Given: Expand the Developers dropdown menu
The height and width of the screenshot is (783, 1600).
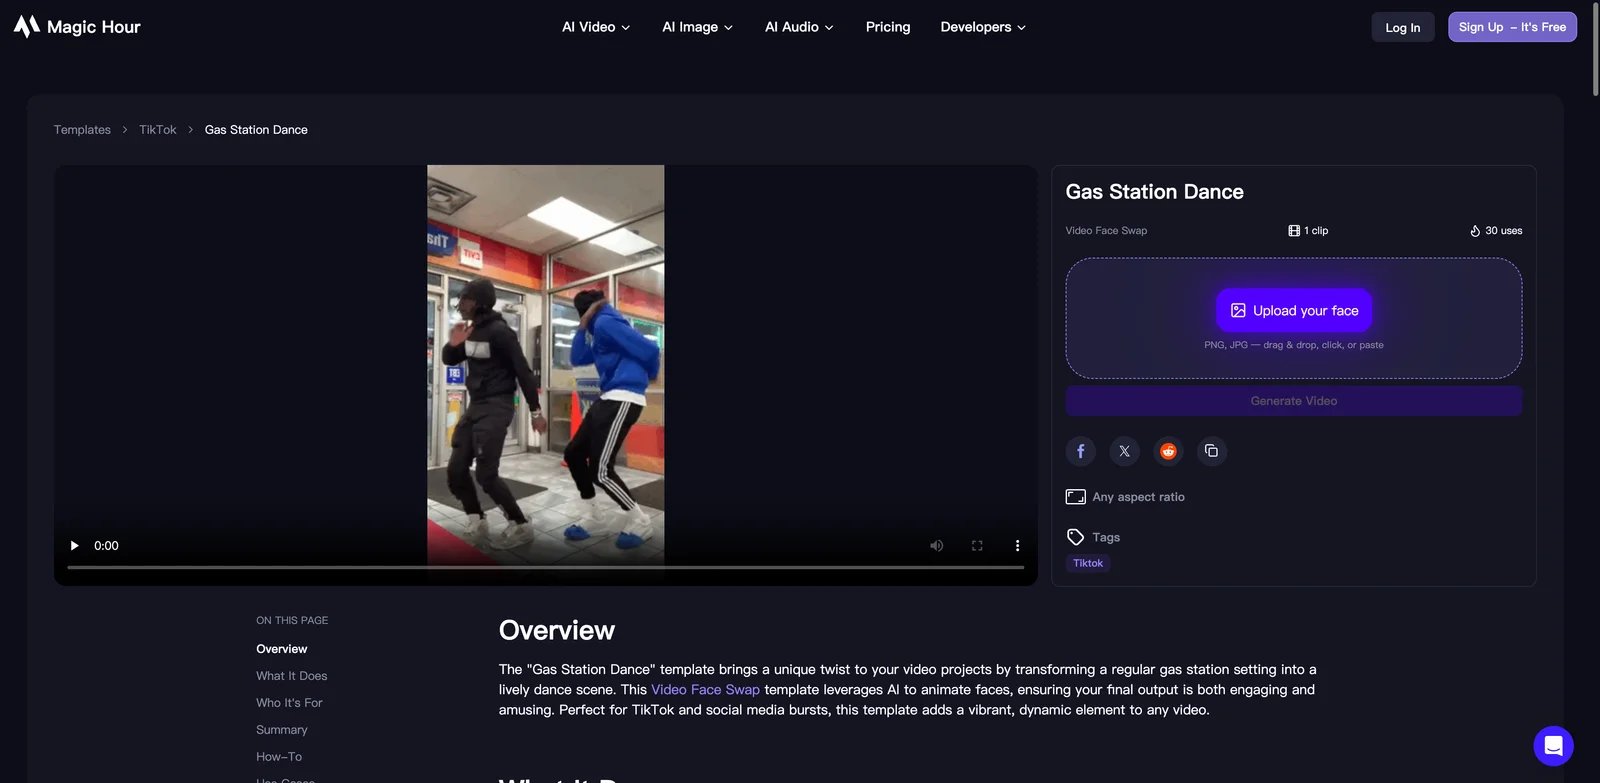Looking at the screenshot, I should [x=983, y=27].
